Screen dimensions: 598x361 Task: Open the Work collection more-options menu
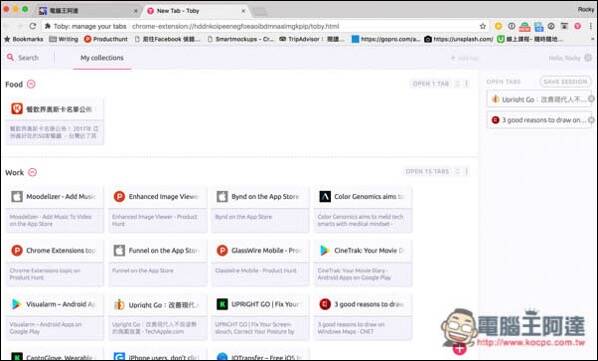click(x=467, y=172)
